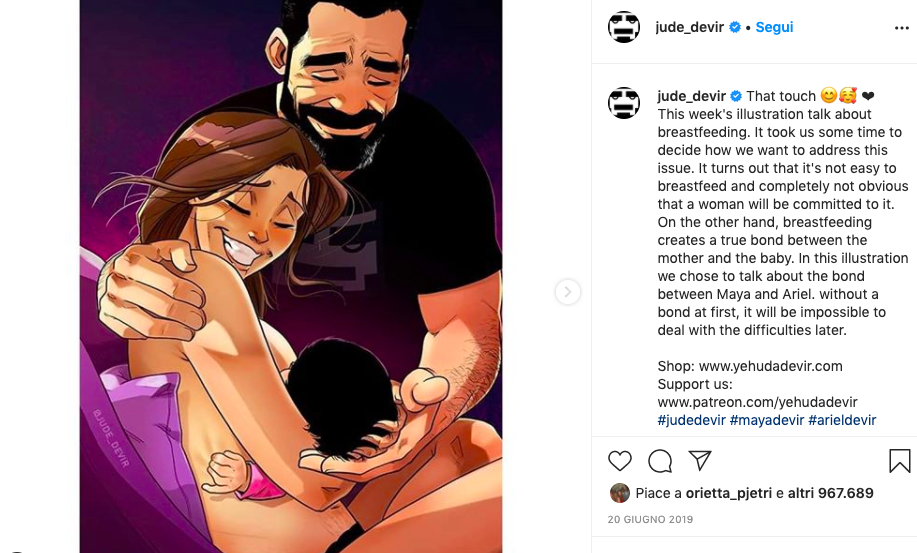Click jude_devir avatar beside caption
This screenshot has width=917, height=553.
624,102
